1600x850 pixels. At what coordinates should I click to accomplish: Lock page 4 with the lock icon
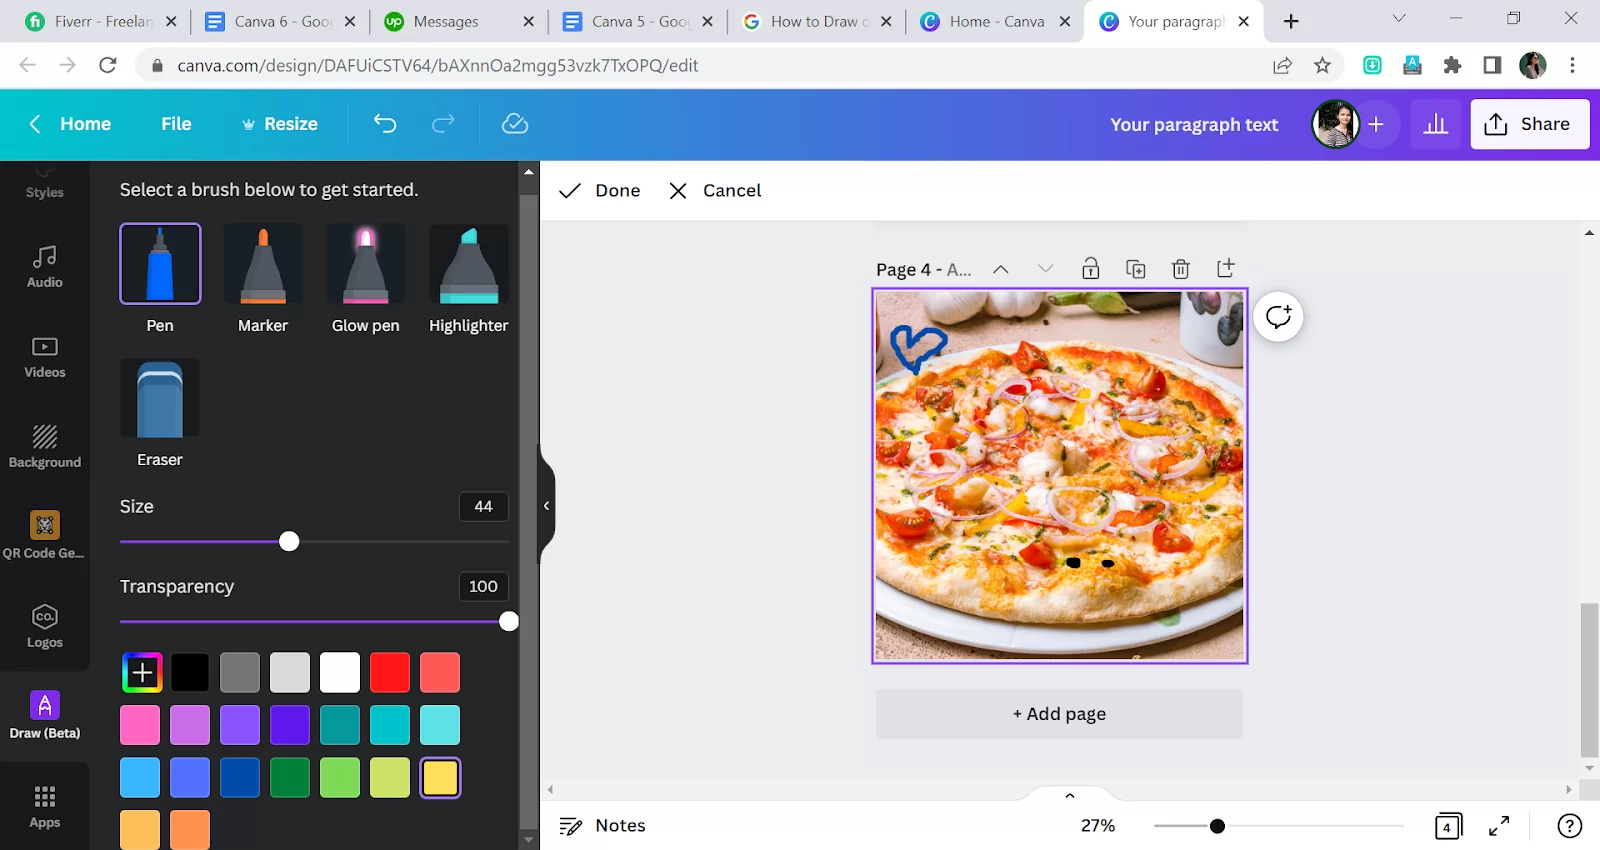(x=1091, y=268)
